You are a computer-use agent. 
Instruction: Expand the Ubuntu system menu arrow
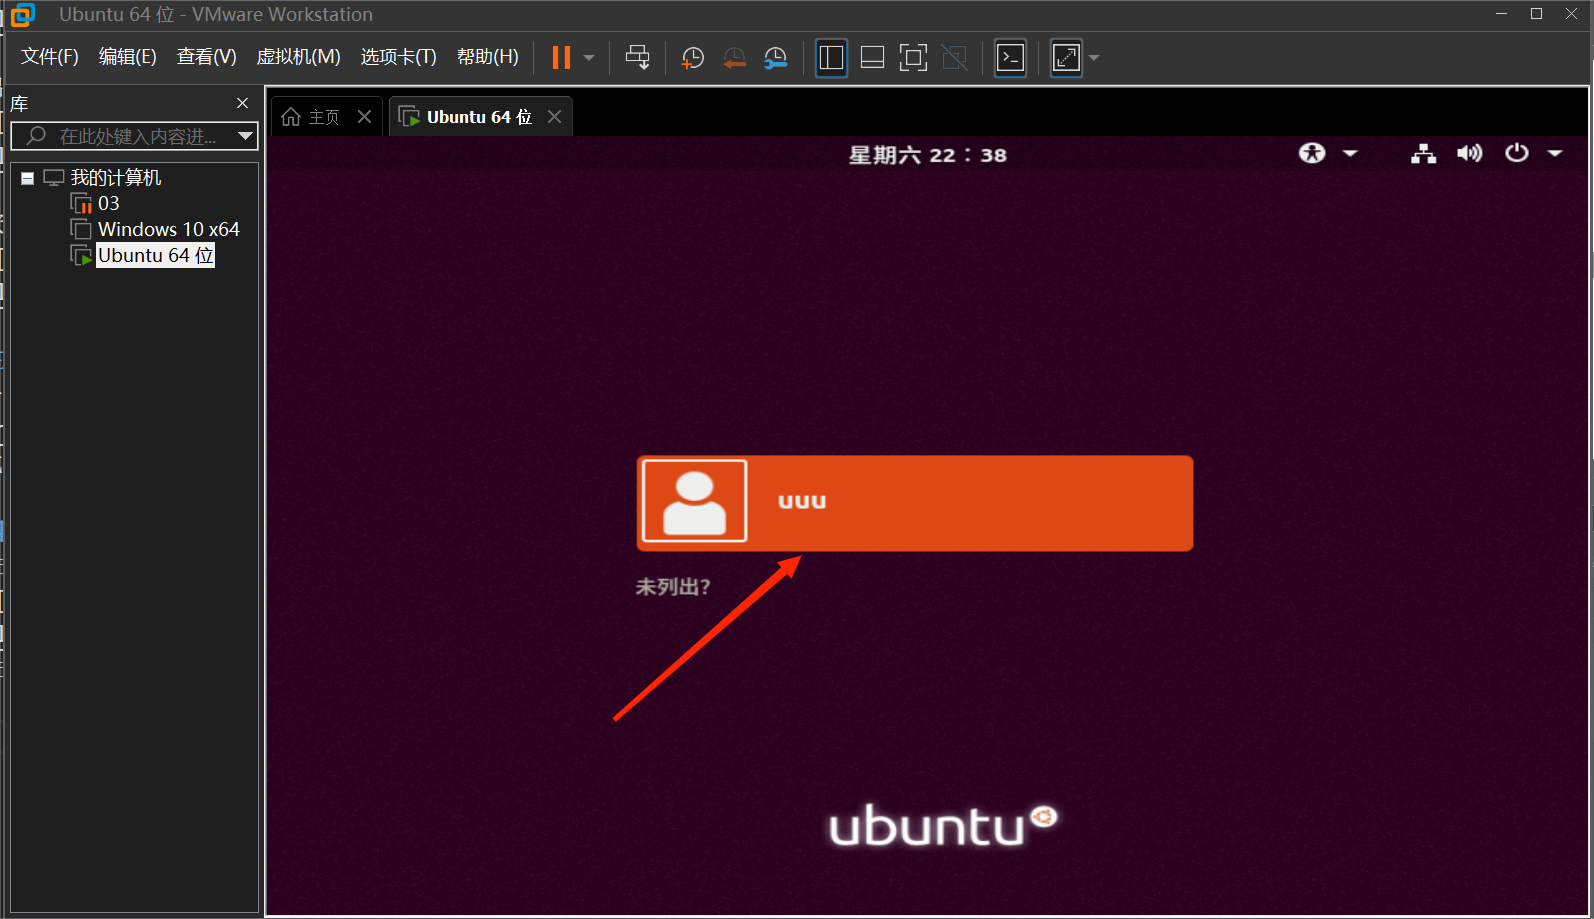coord(1555,153)
